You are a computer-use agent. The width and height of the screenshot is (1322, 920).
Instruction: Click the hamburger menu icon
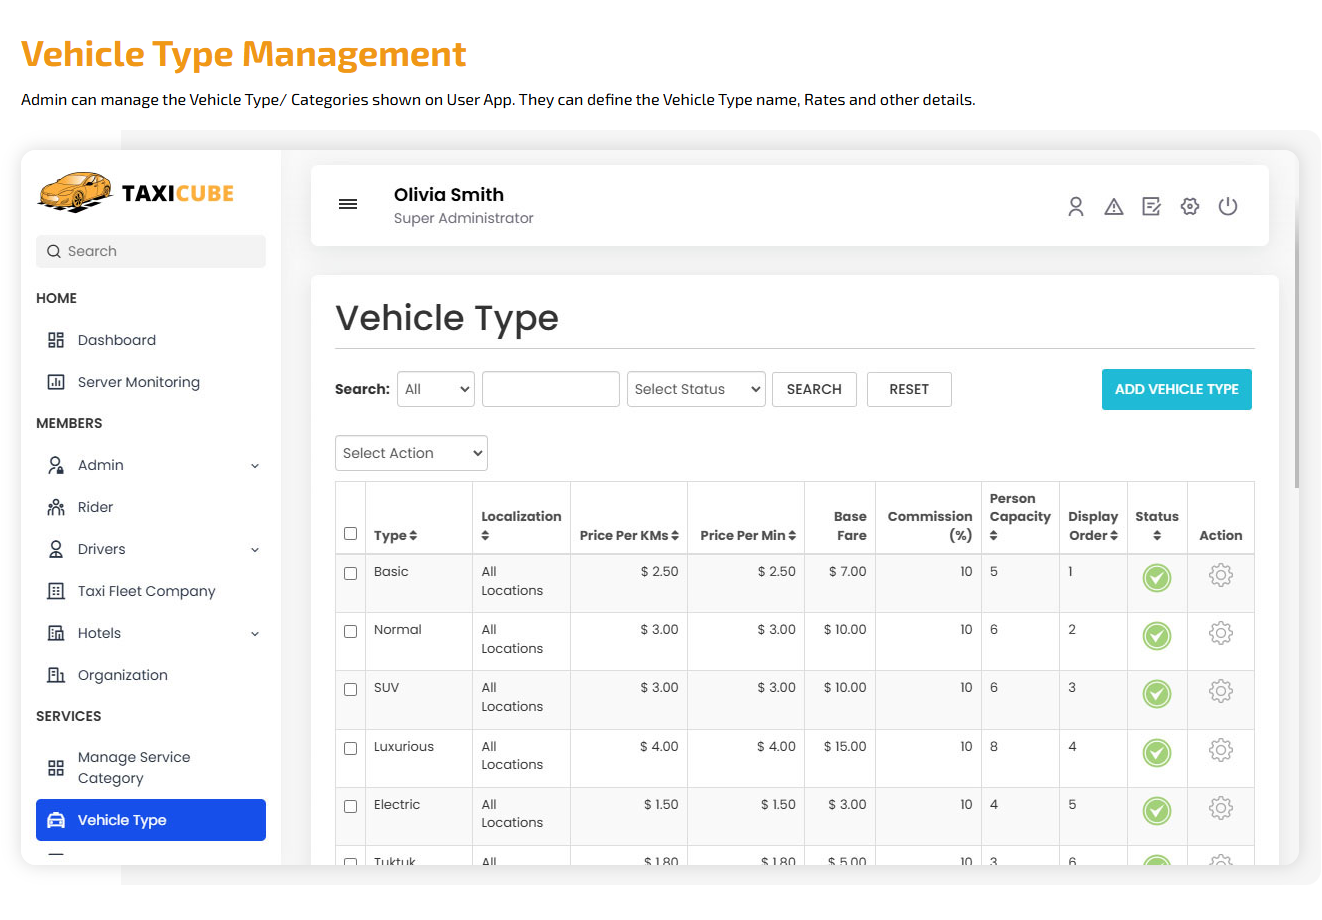348,204
